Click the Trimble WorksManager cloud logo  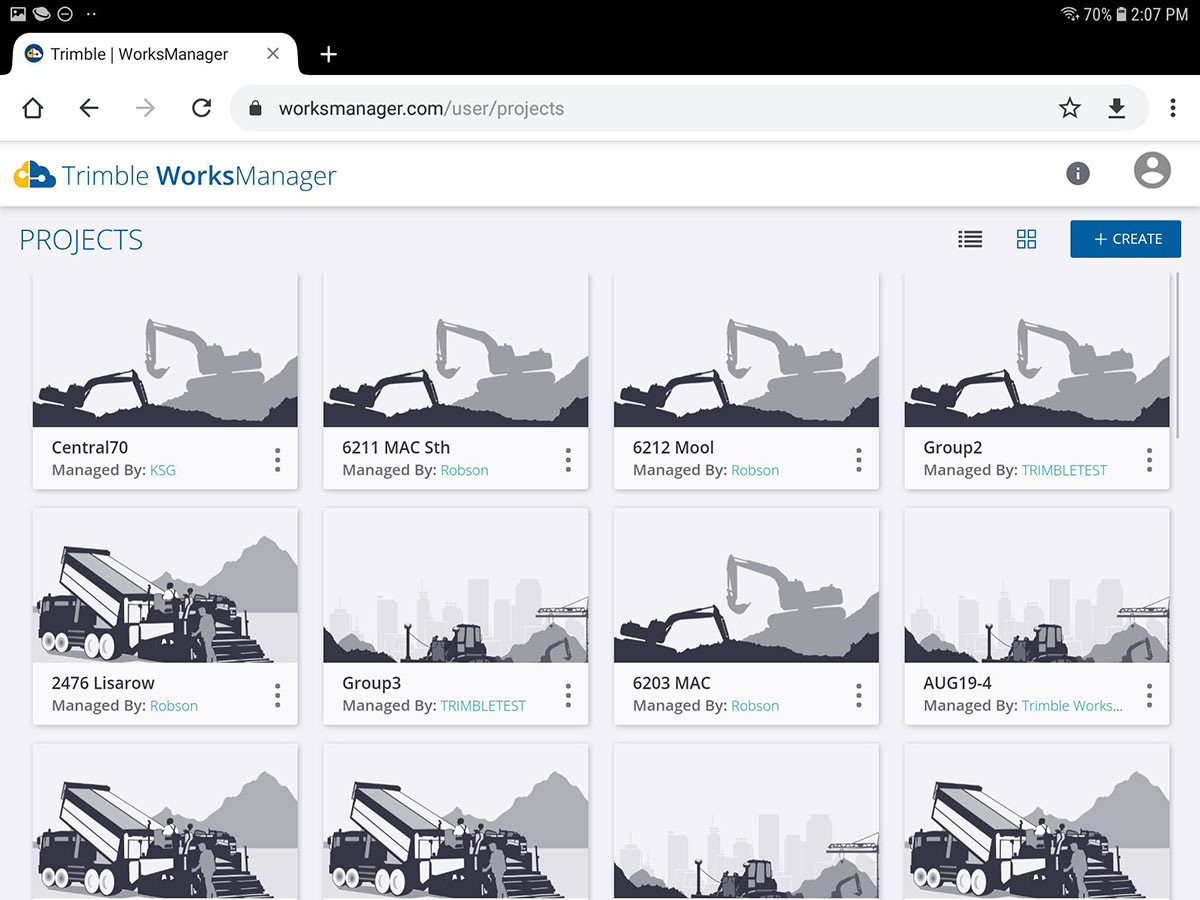(36, 175)
